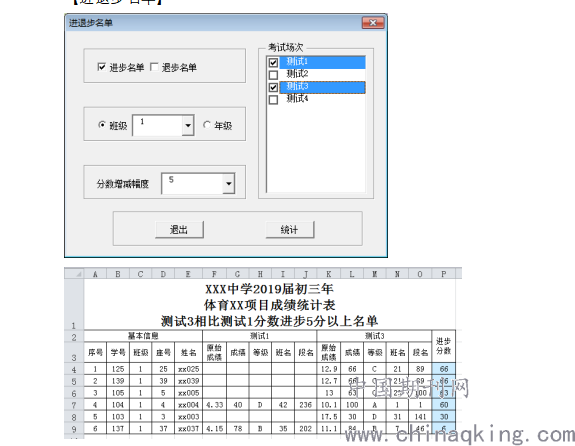Click the 统计 button
The height and width of the screenshot is (446, 575).
tap(290, 230)
